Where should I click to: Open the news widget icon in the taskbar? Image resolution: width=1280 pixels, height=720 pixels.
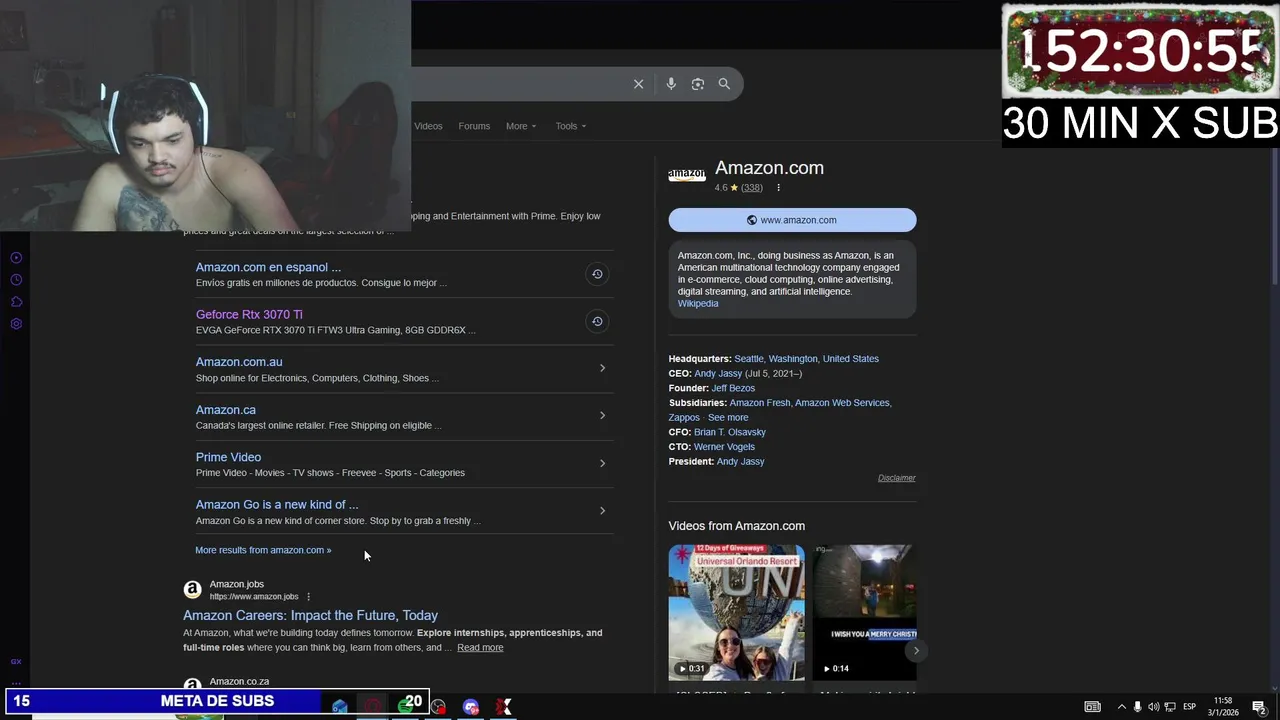1093,707
